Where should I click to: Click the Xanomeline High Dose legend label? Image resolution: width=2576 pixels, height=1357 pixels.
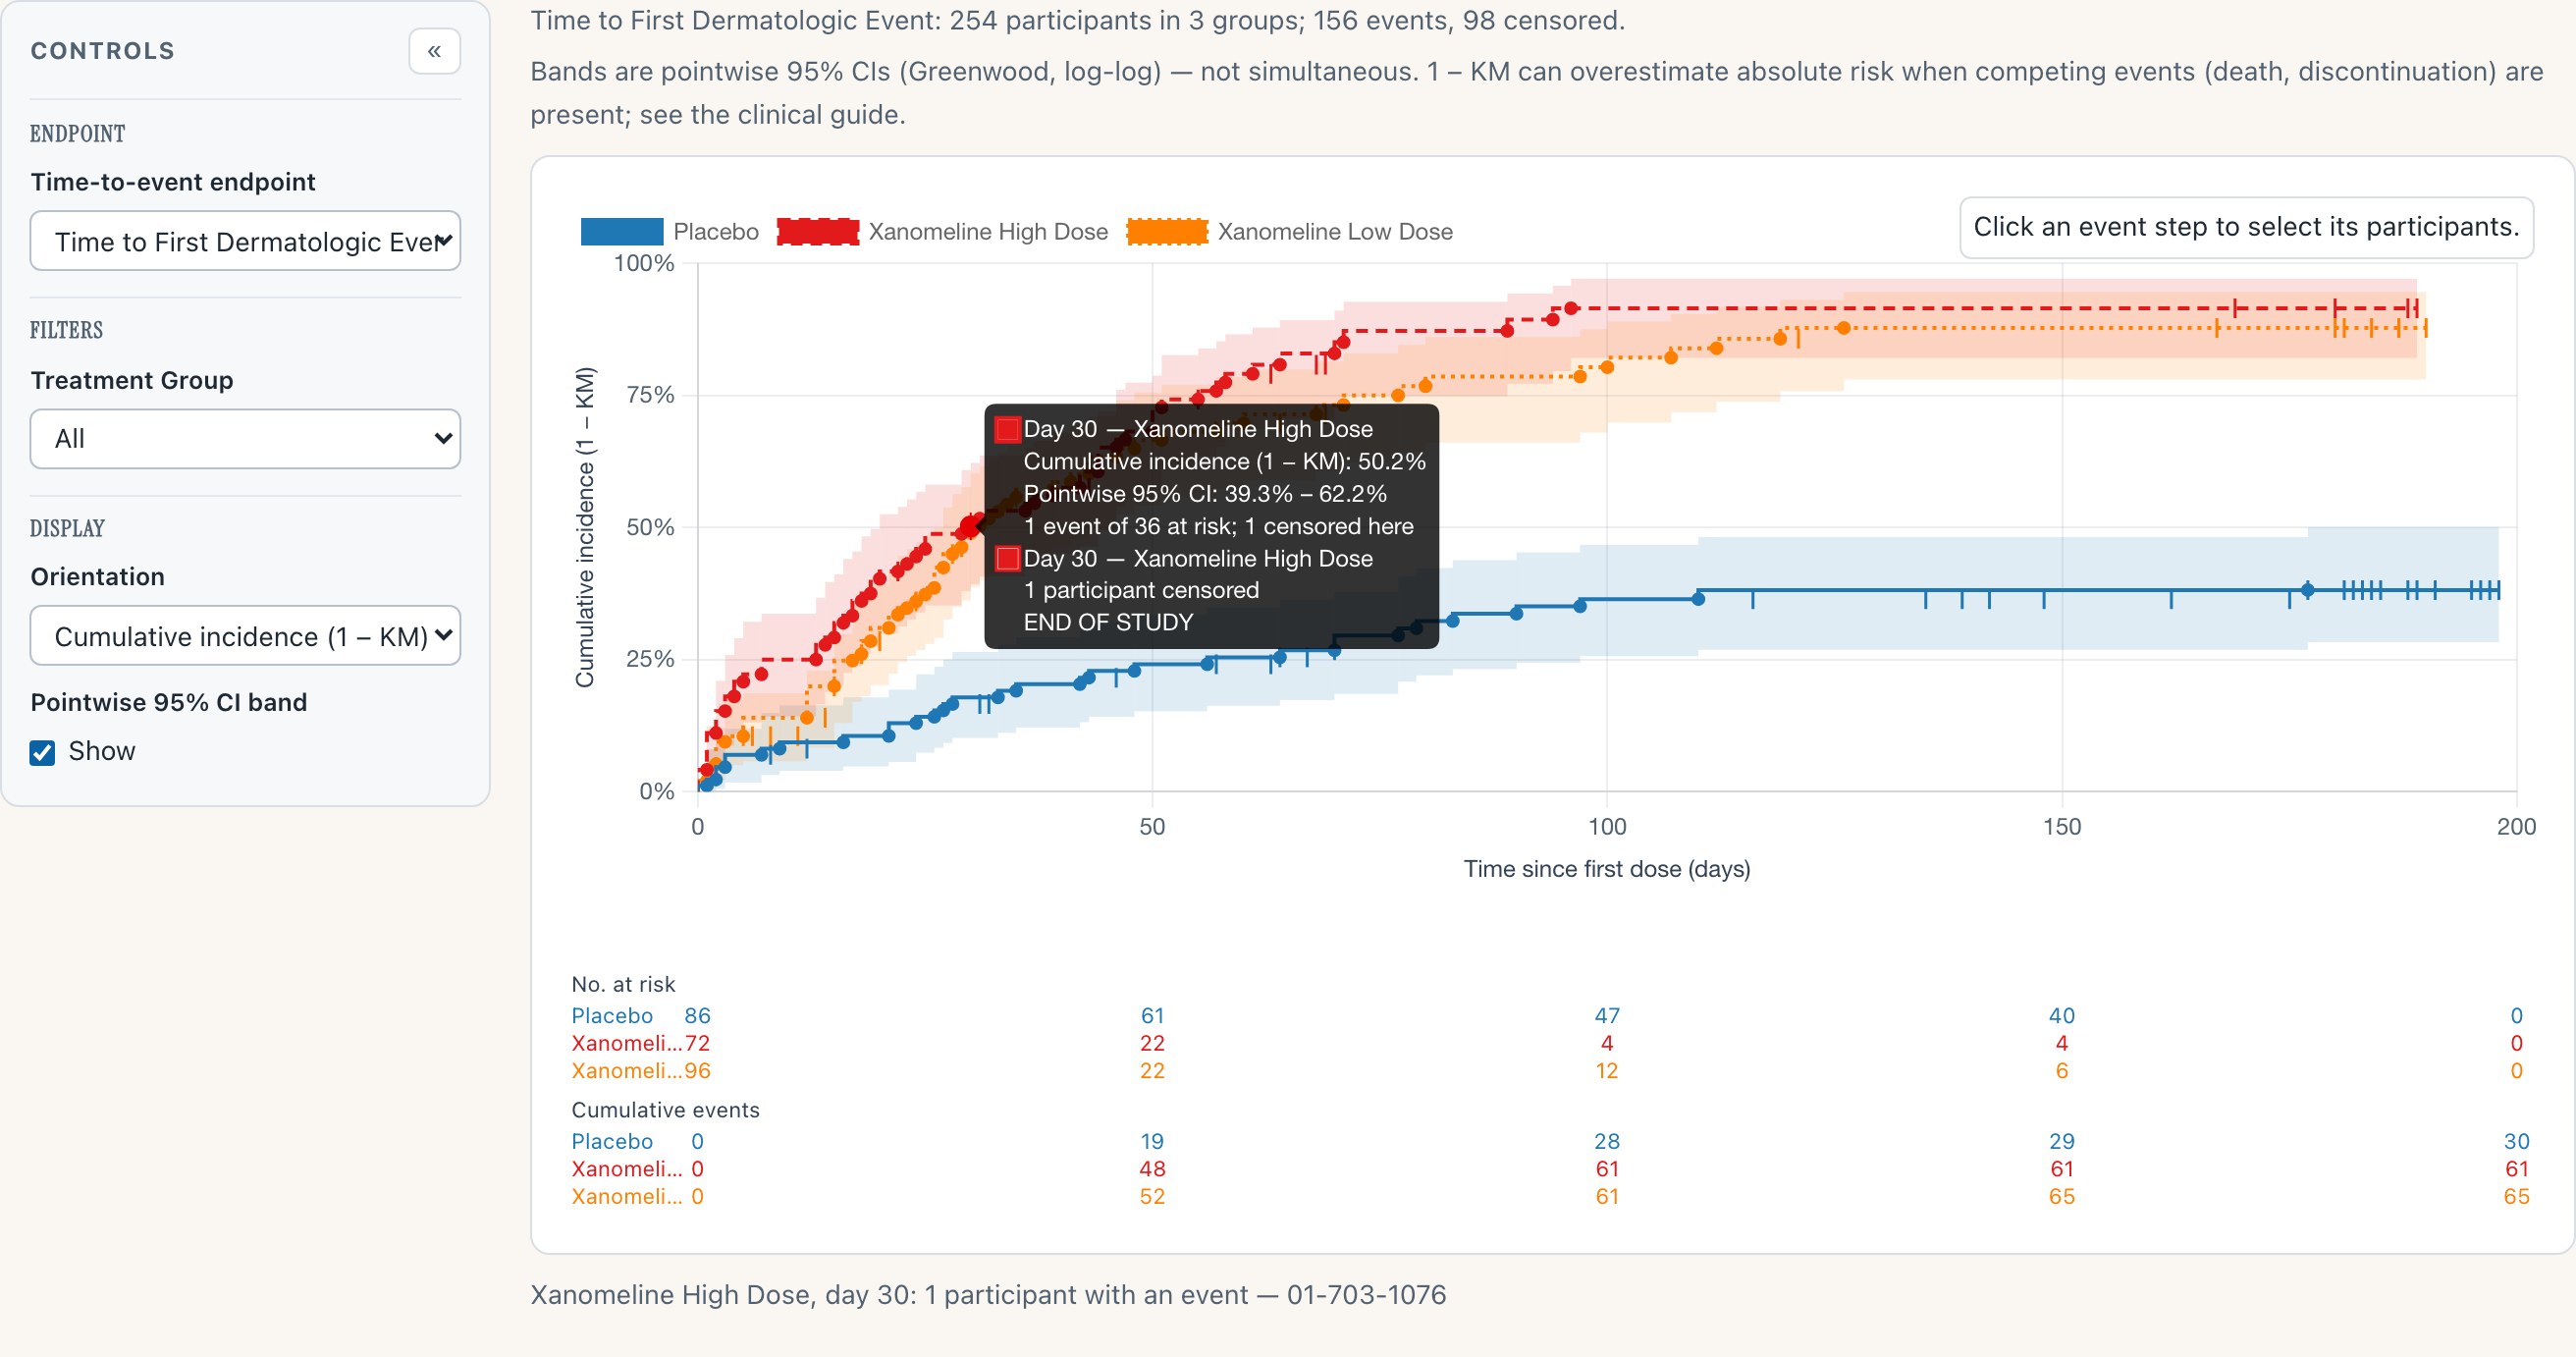(x=988, y=232)
